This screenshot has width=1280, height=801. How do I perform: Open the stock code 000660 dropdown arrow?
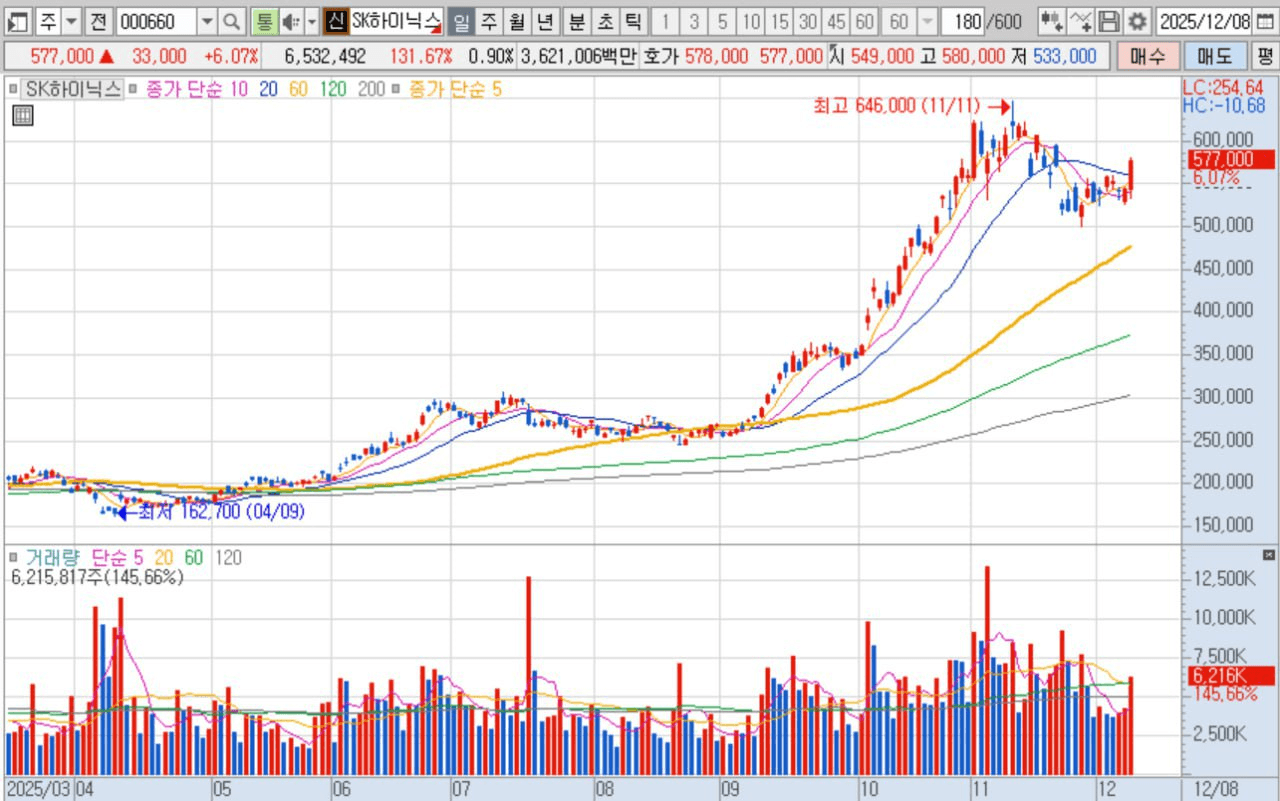coord(206,21)
